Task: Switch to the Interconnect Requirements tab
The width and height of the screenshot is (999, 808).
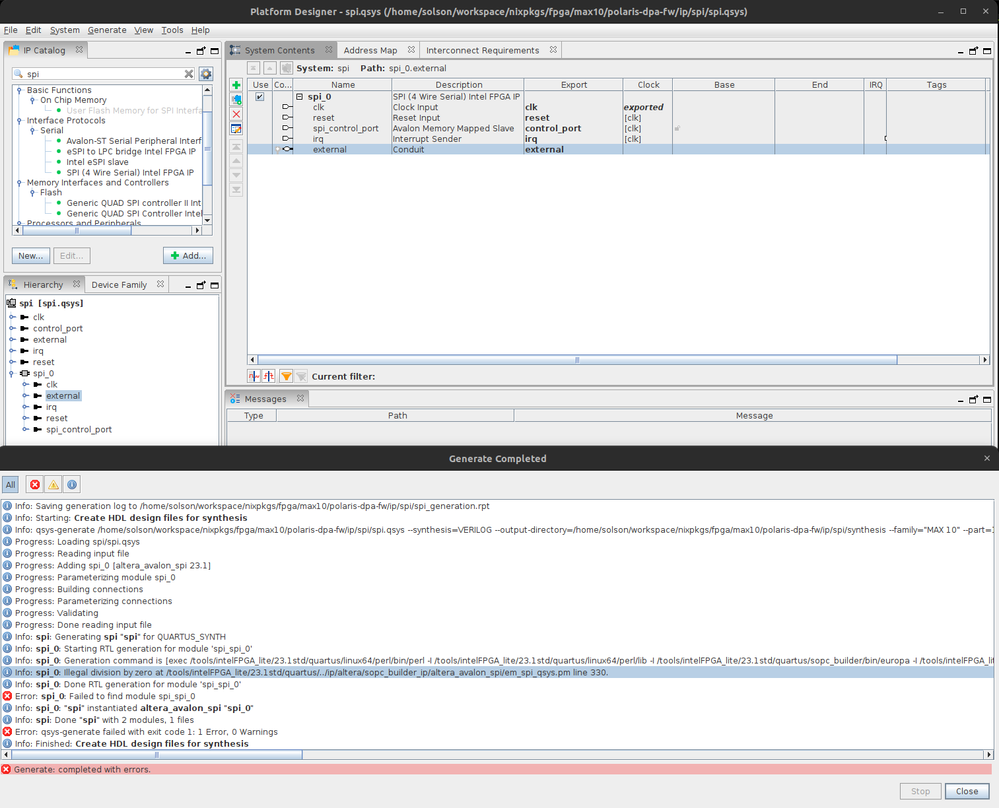Action: tap(482, 50)
